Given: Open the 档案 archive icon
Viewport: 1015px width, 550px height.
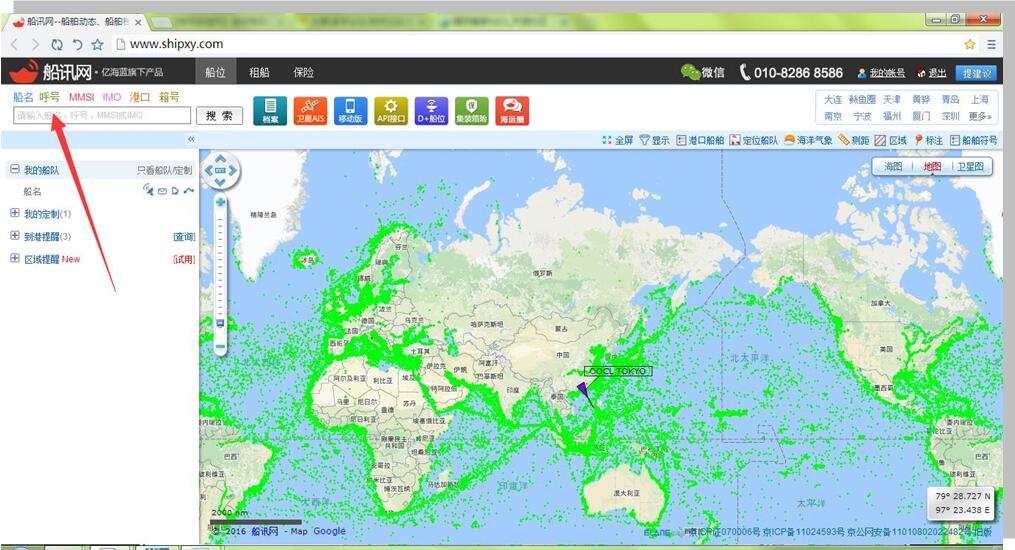Looking at the screenshot, I should [270, 110].
